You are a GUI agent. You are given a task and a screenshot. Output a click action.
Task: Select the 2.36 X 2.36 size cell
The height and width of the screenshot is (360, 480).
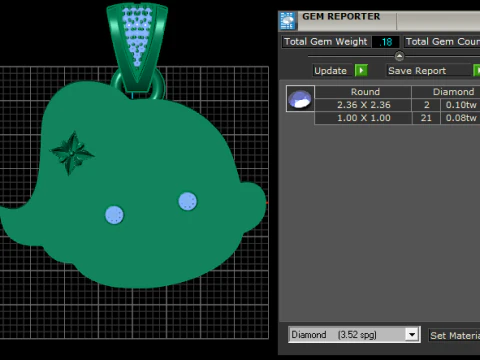[363, 105]
